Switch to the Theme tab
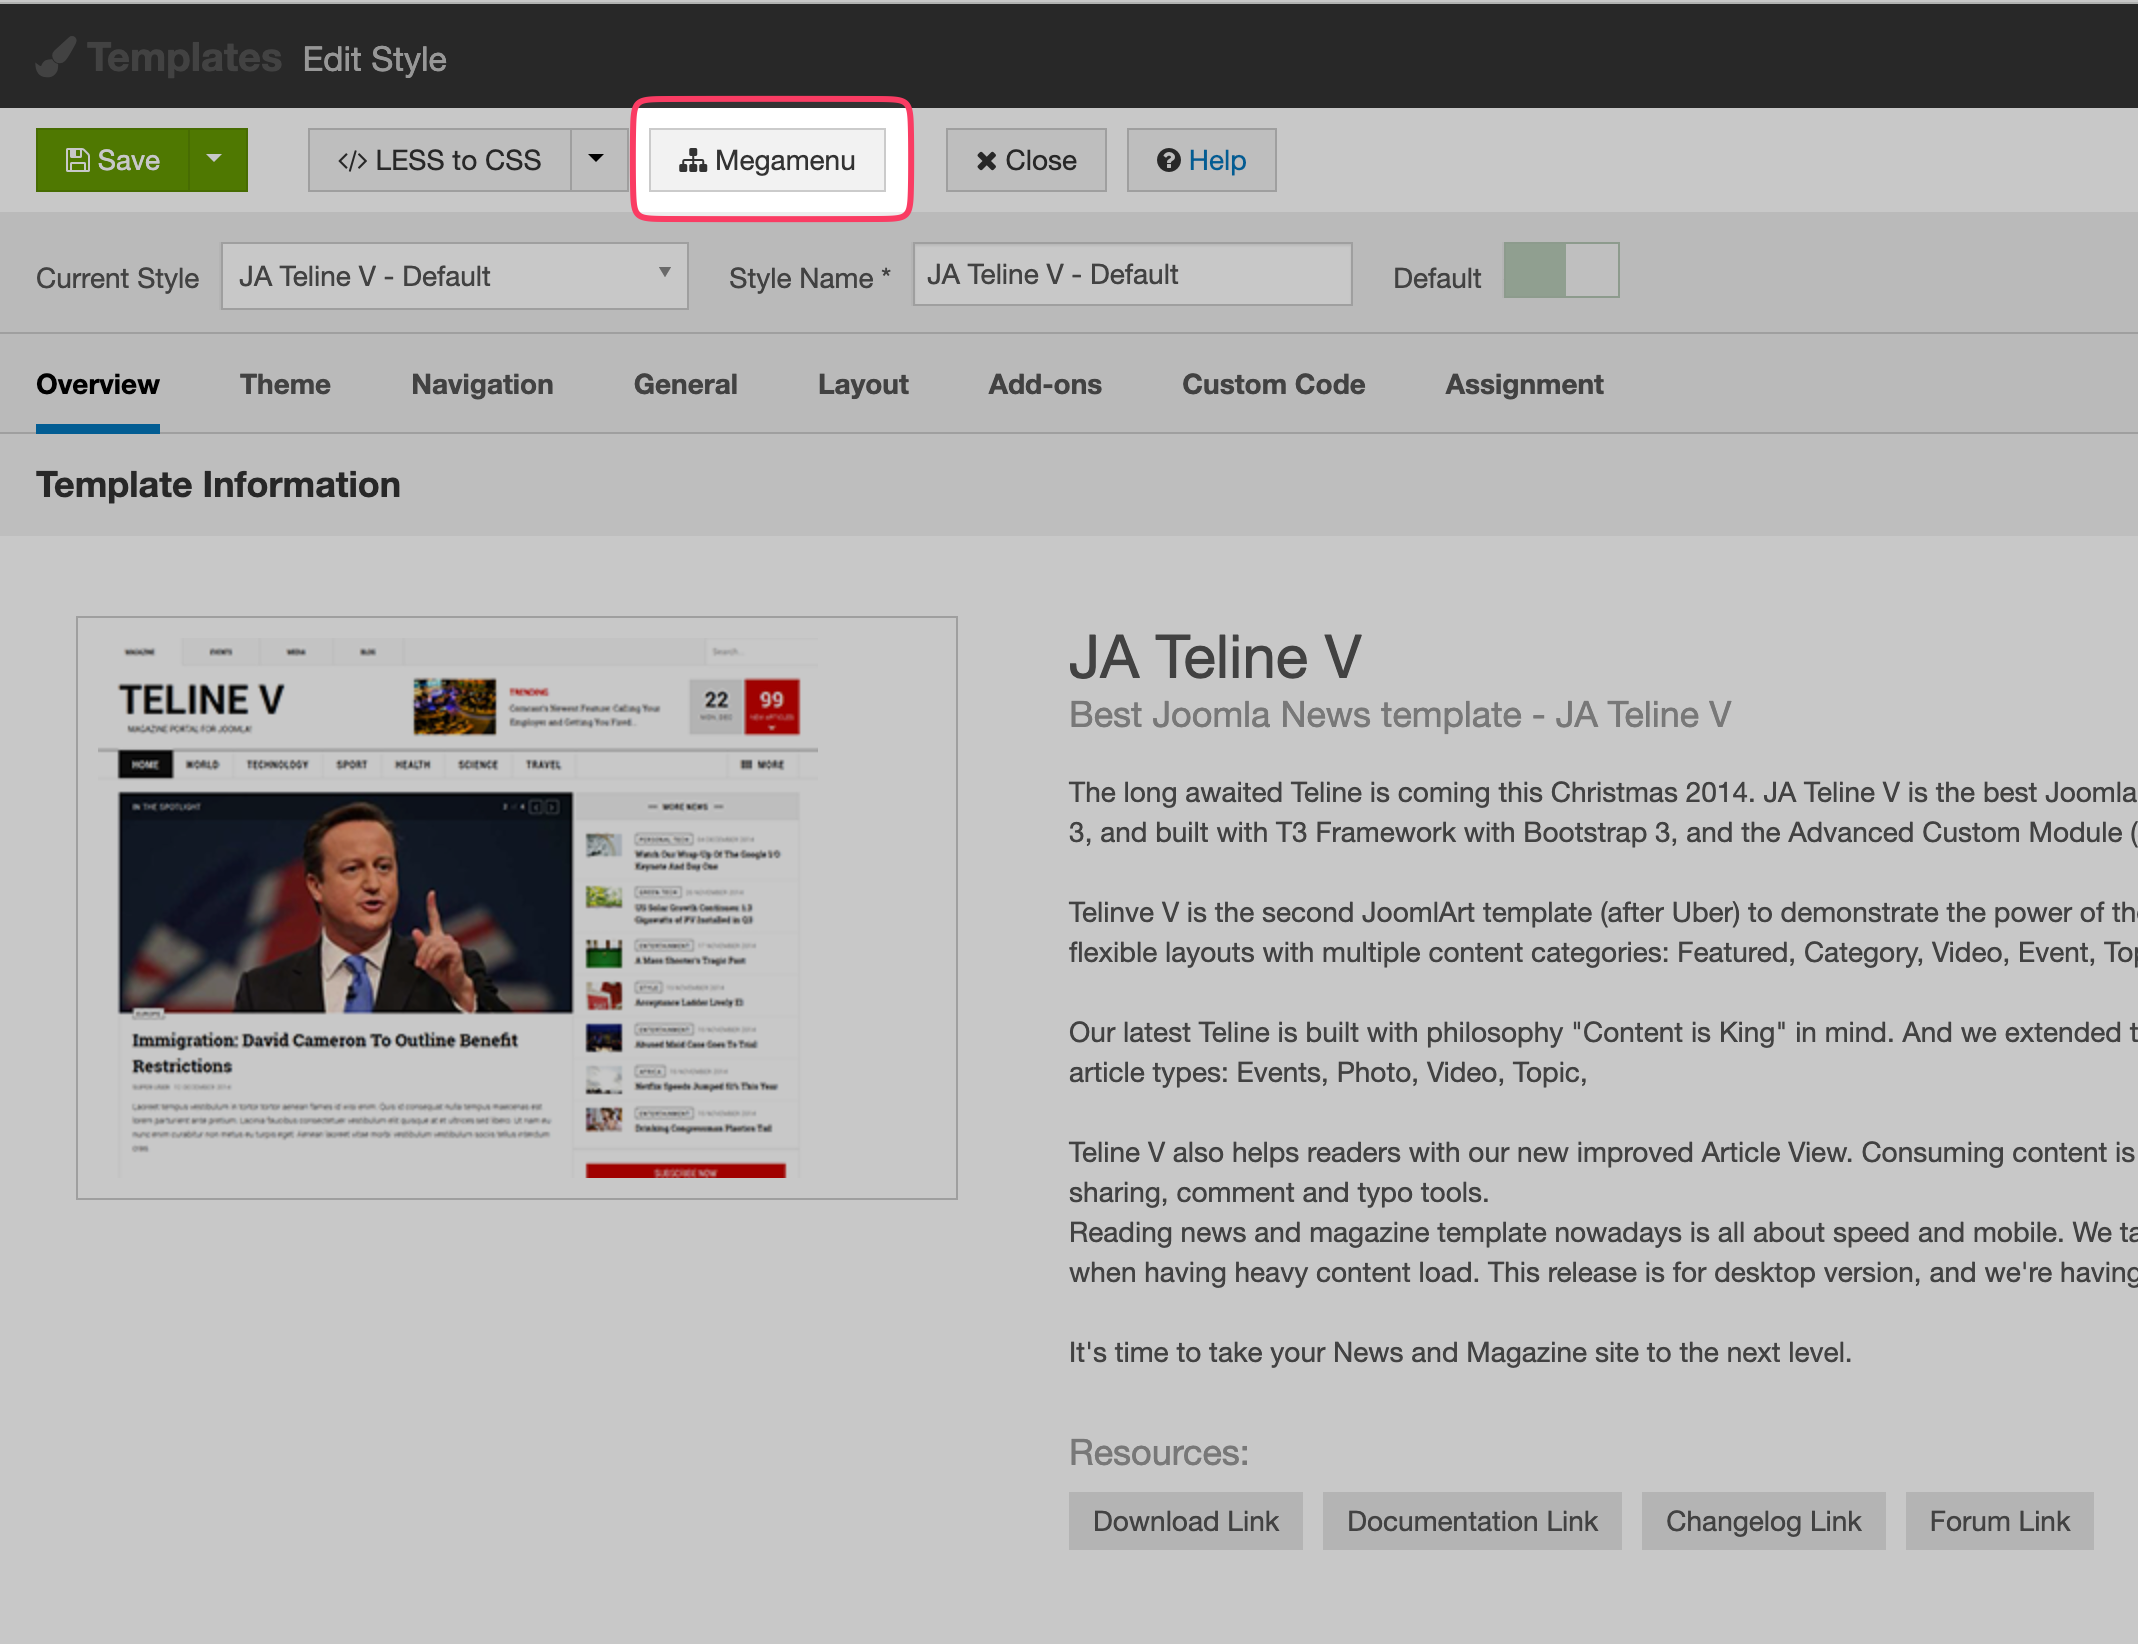2138x1644 pixels. point(285,385)
